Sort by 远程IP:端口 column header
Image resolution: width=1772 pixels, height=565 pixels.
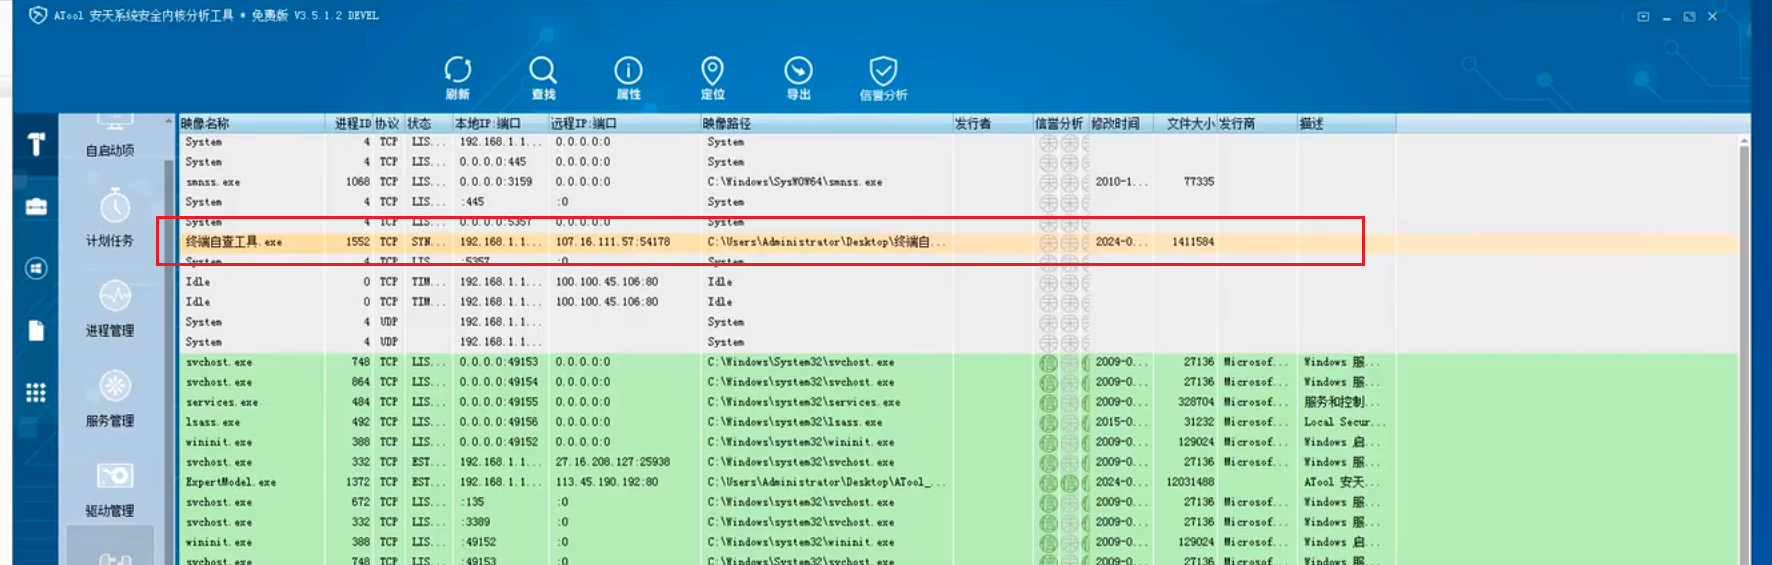[x=624, y=123]
